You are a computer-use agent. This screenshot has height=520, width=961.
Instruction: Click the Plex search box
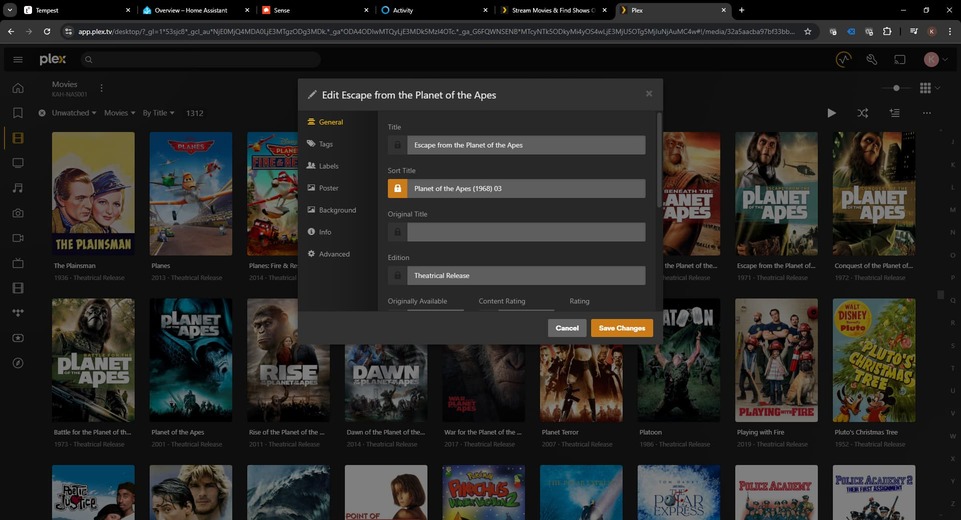(x=200, y=59)
